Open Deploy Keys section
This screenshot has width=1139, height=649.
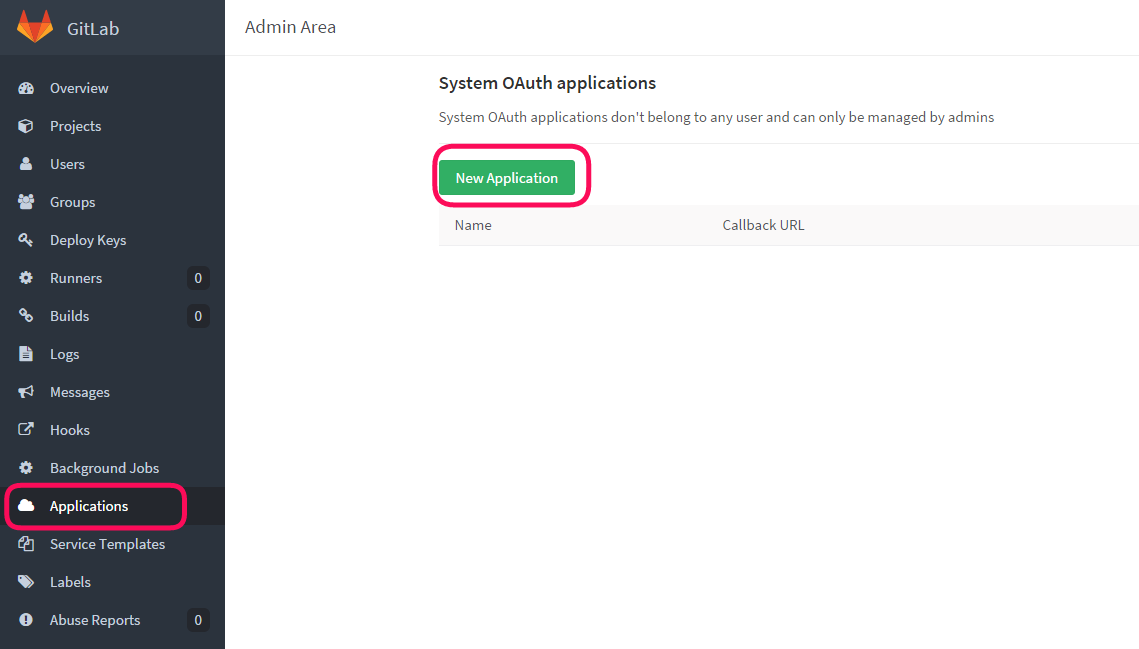click(x=88, y=240)
